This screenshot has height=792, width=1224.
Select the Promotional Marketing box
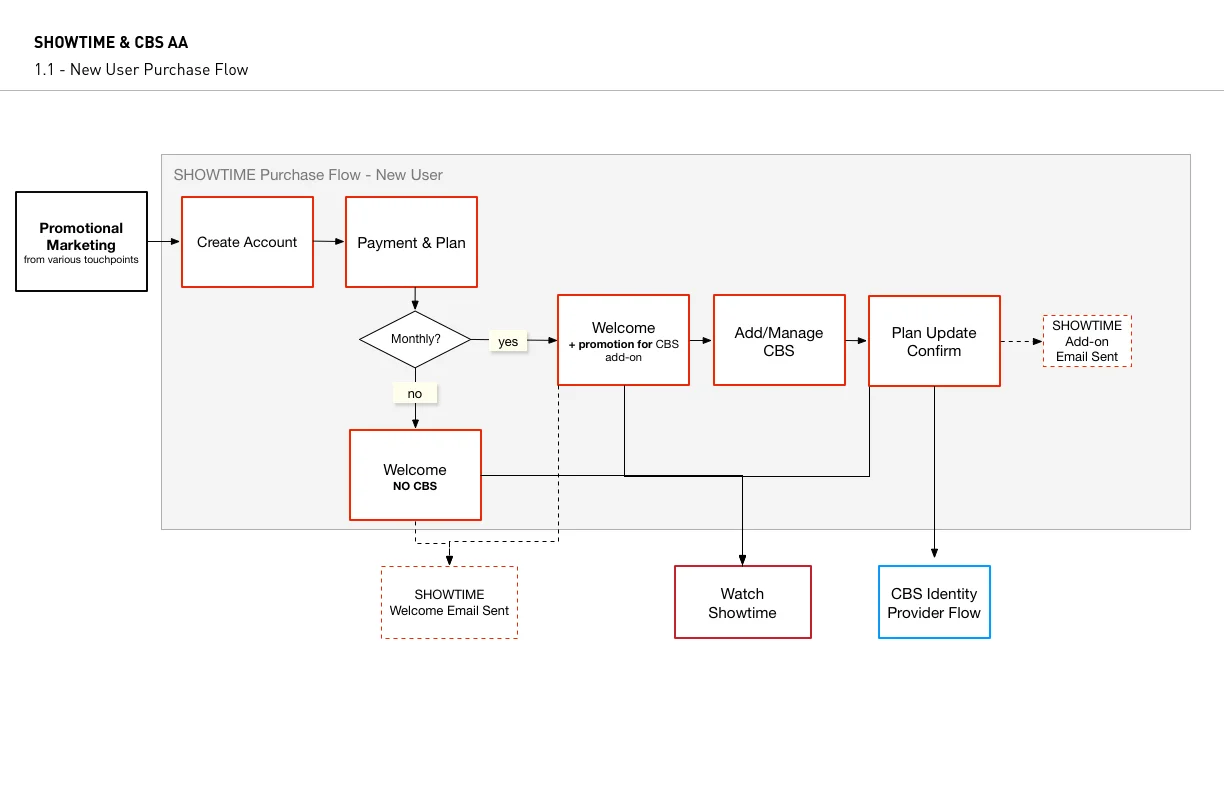coord(82,242)
